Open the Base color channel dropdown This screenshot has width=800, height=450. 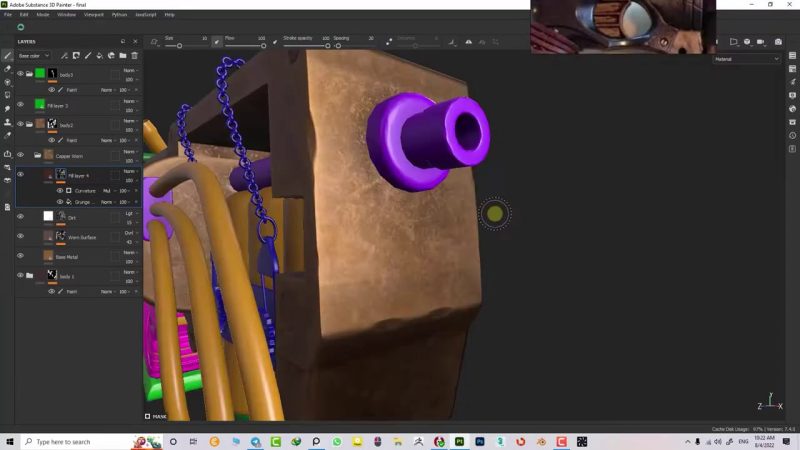[x=34, y=56]
